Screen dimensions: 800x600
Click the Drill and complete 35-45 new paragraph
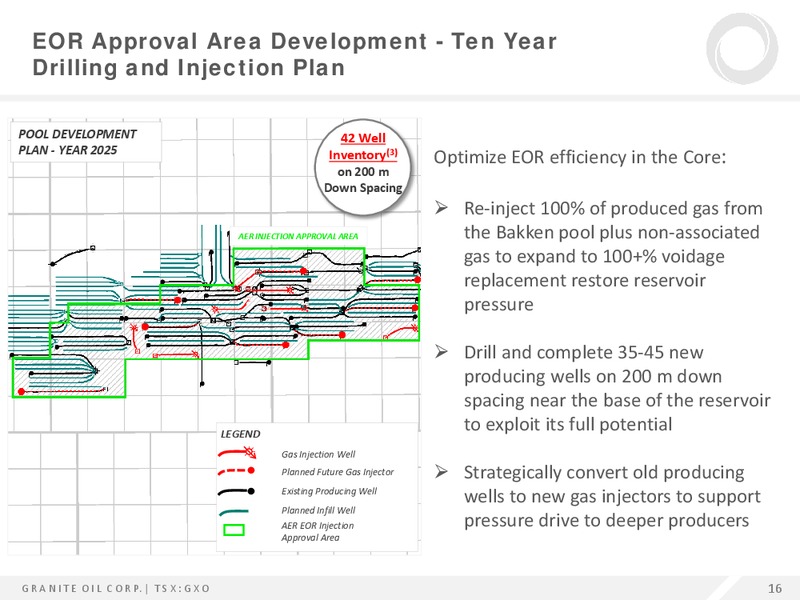pyautogui.click(x=617, y=388)
